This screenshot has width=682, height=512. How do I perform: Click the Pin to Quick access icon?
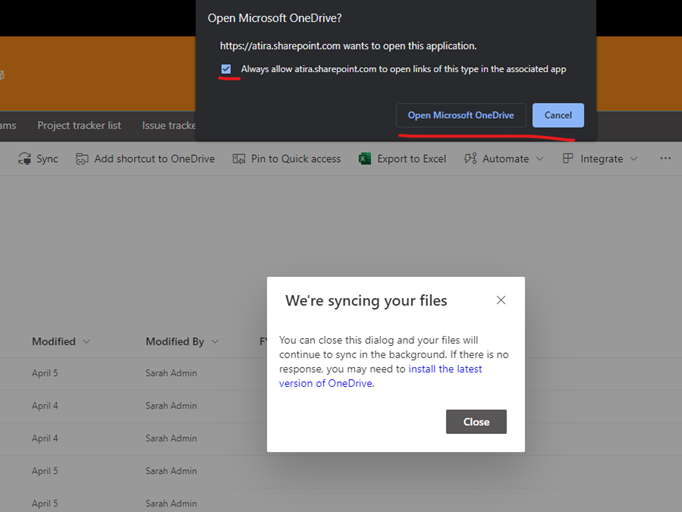pos(239,159)
